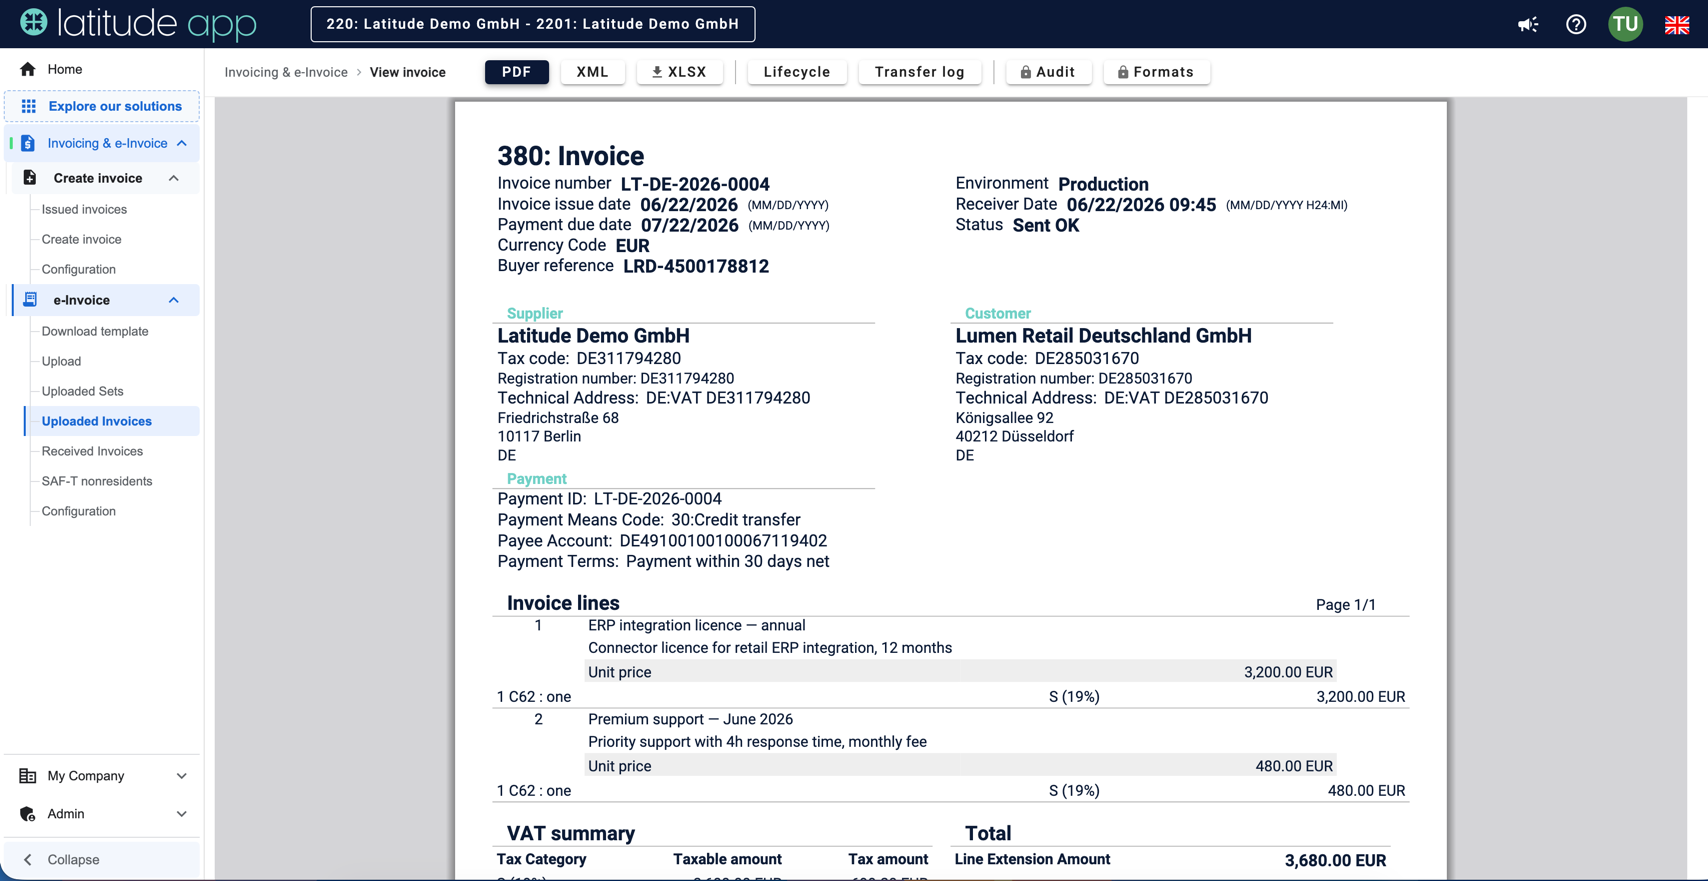
Task: Open the locked Audit view
Action: [1048, 72]
